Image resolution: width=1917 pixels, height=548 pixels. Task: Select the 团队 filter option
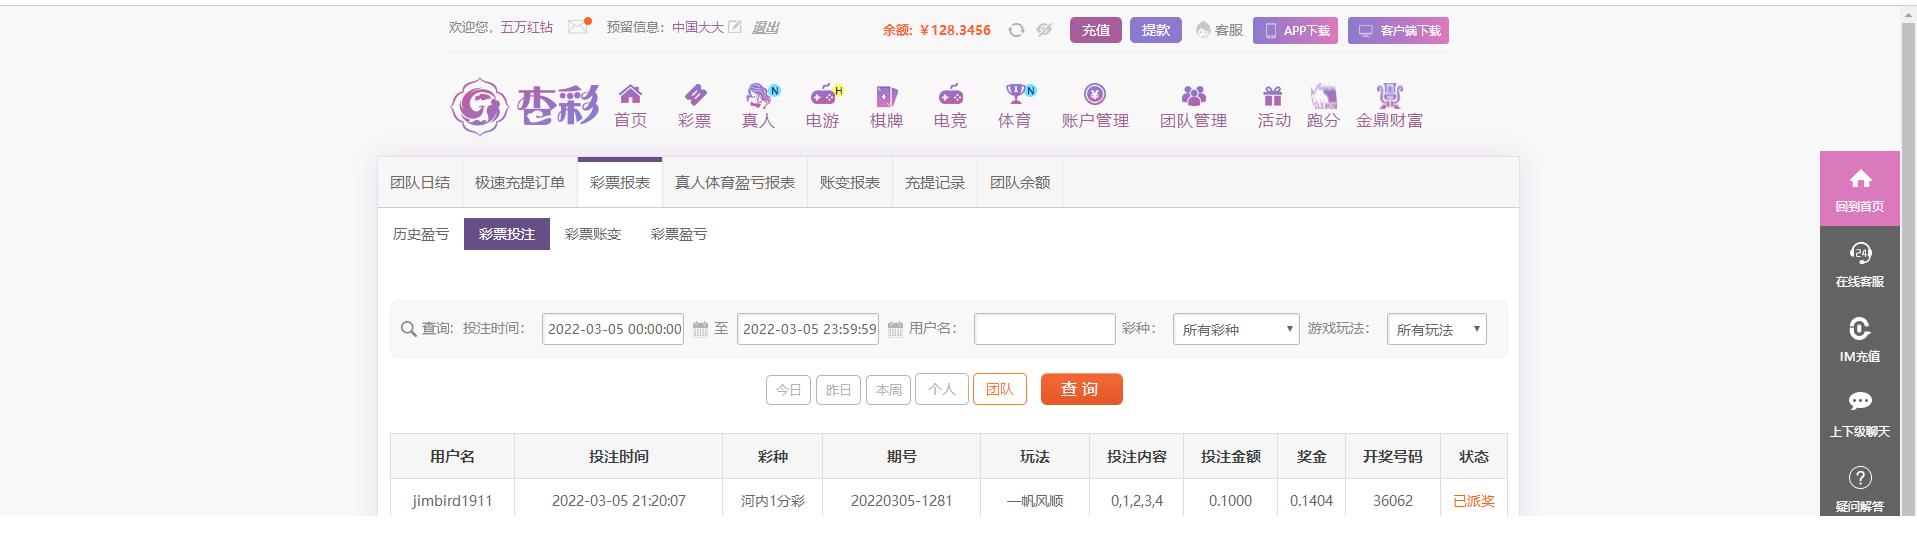pyautogui.click(x=999, y=390)
